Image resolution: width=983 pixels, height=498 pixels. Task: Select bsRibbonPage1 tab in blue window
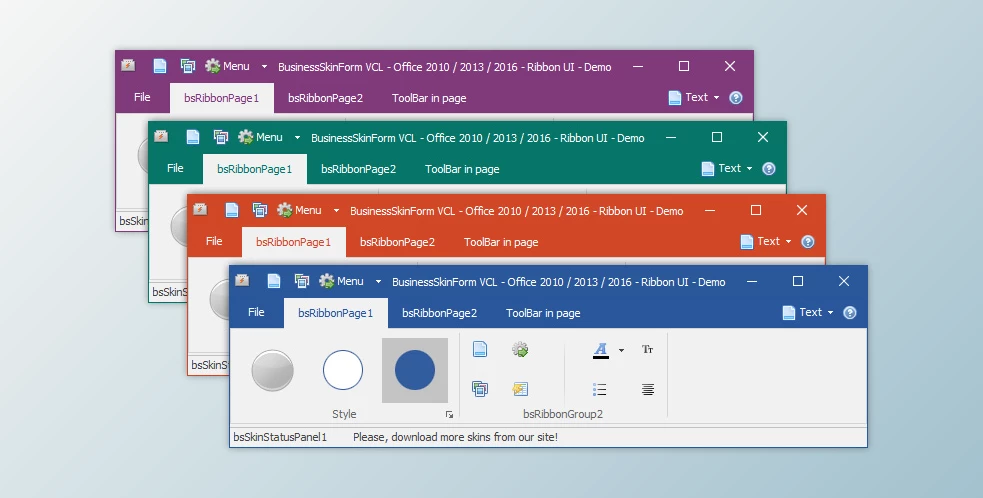335,313
